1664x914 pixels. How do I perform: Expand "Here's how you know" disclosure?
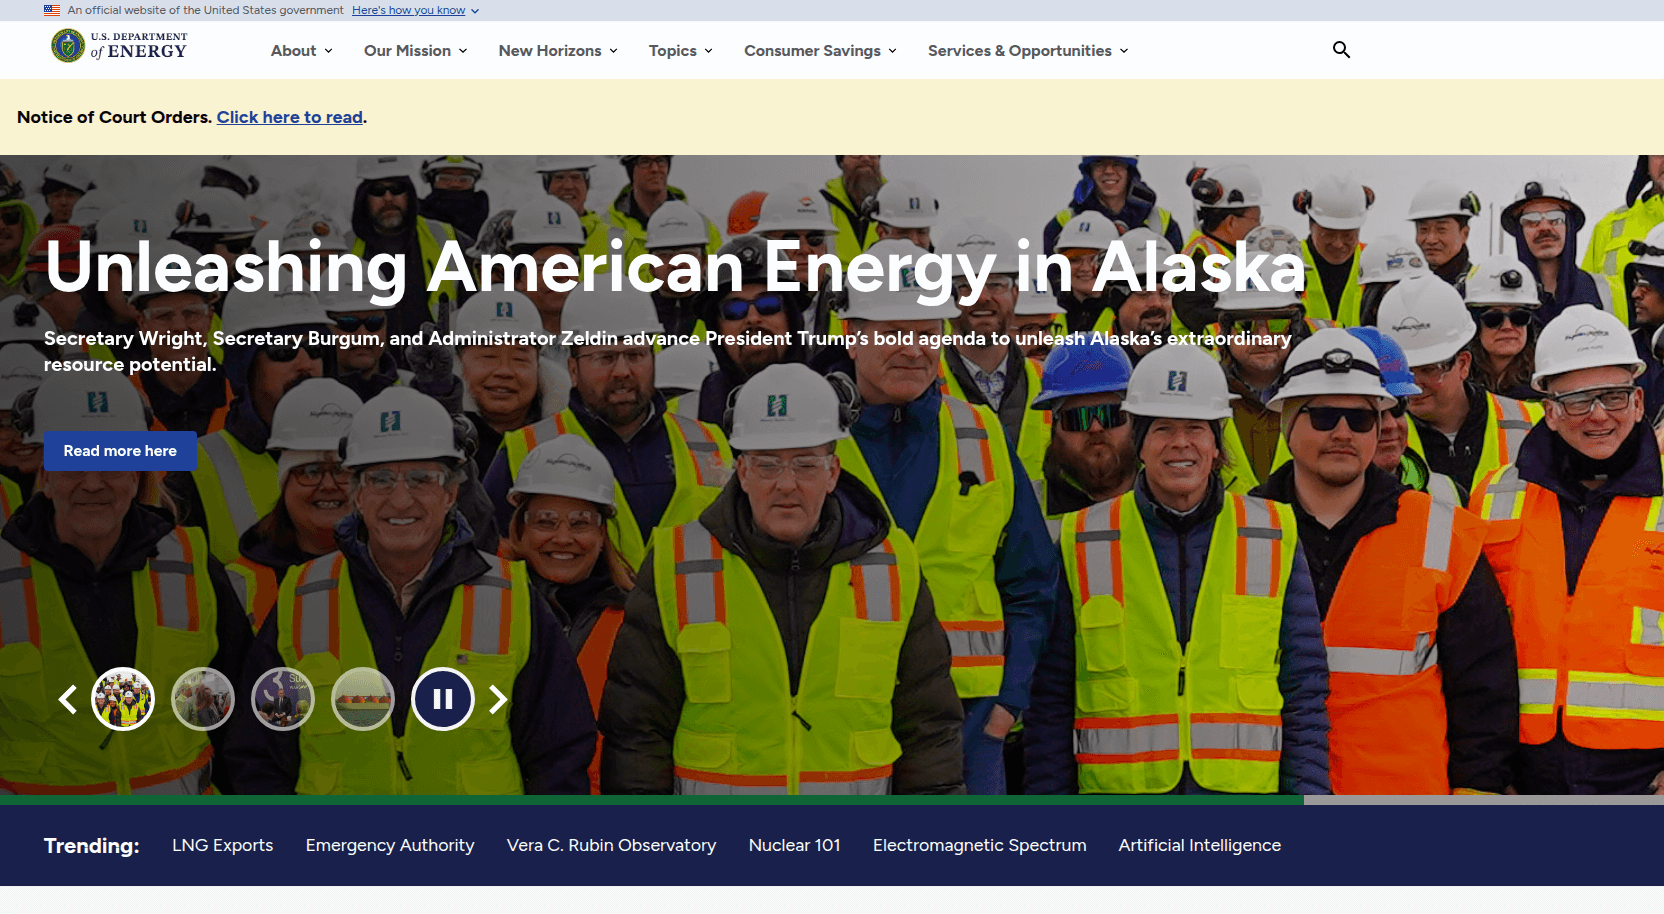(415, 10)
